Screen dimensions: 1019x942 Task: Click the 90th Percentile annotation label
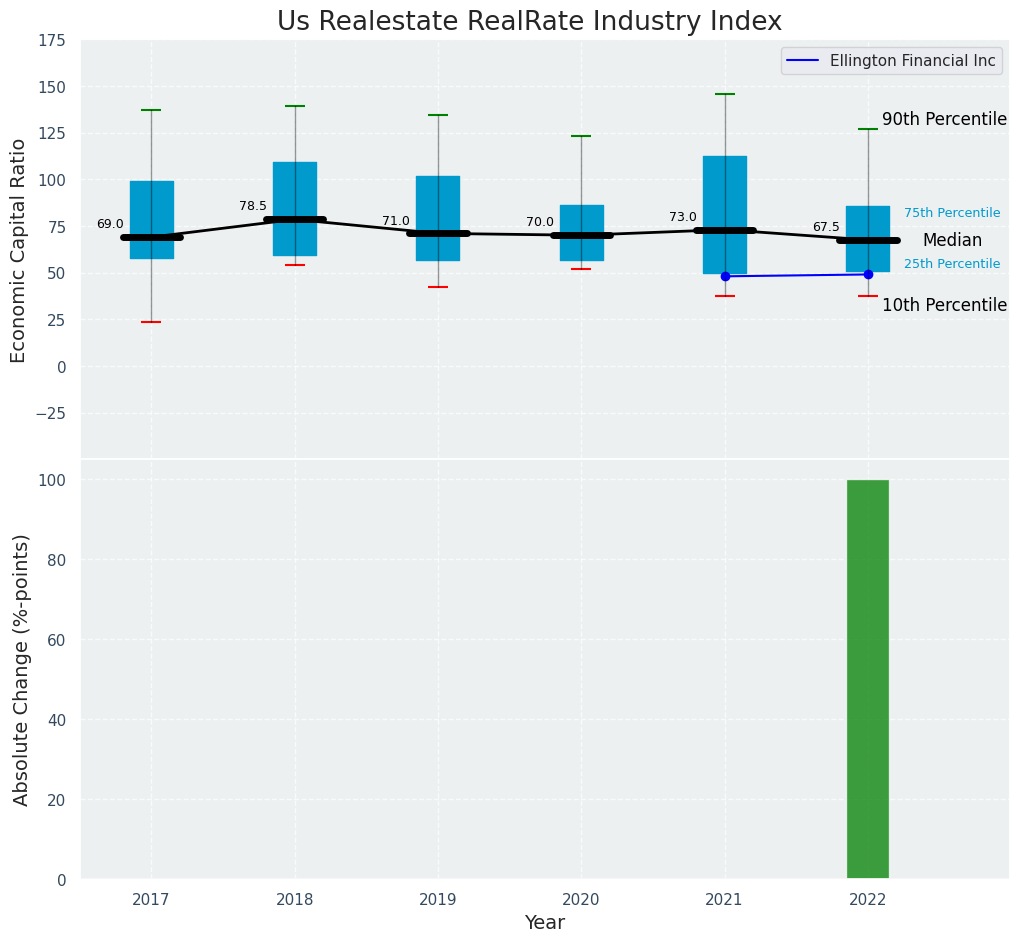[943, 119]
